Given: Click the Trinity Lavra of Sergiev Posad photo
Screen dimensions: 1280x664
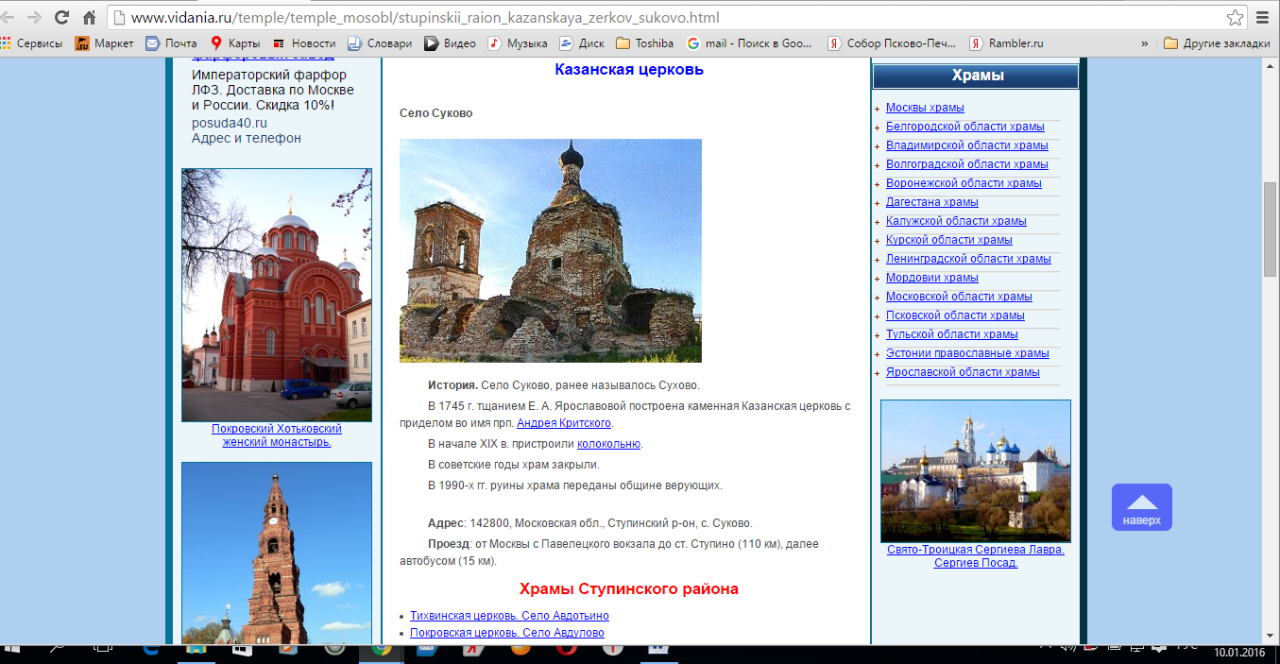Looking at the screenshot, I should point(975,471).
